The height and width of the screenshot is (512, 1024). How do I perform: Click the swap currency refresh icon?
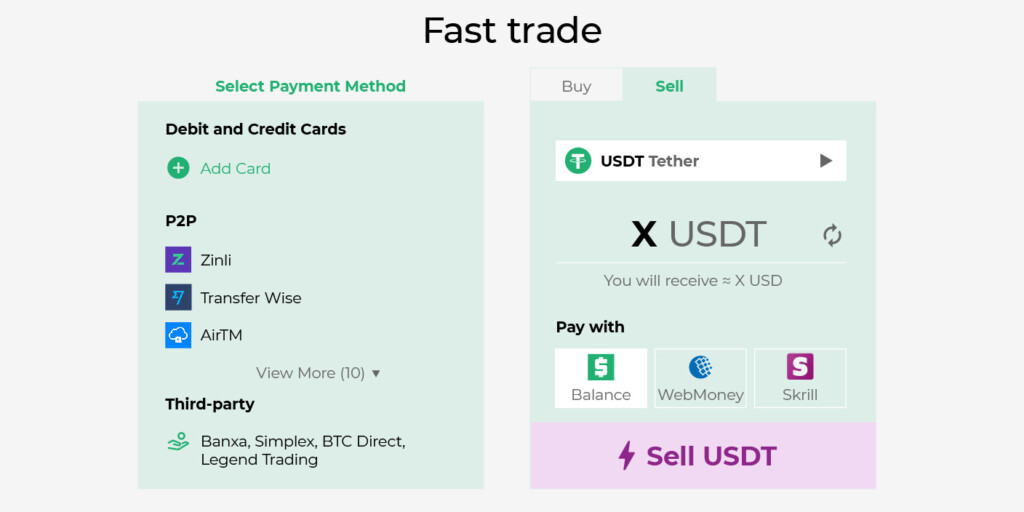[832, 236]
